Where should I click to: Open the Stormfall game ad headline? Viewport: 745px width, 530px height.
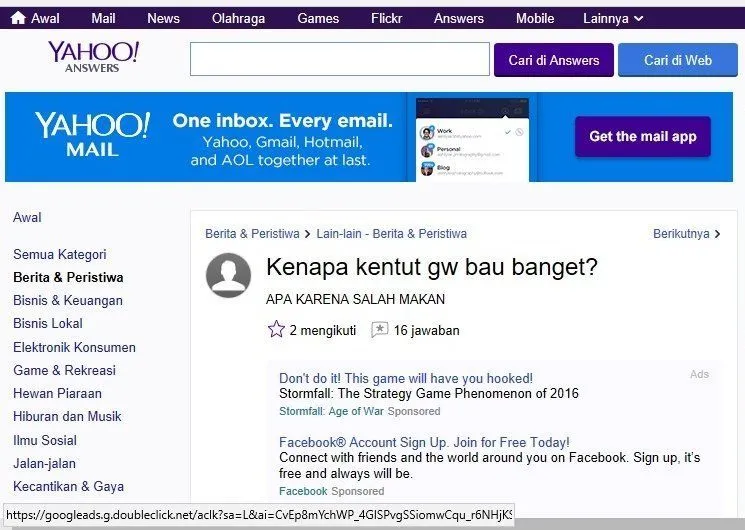point(406,378)
